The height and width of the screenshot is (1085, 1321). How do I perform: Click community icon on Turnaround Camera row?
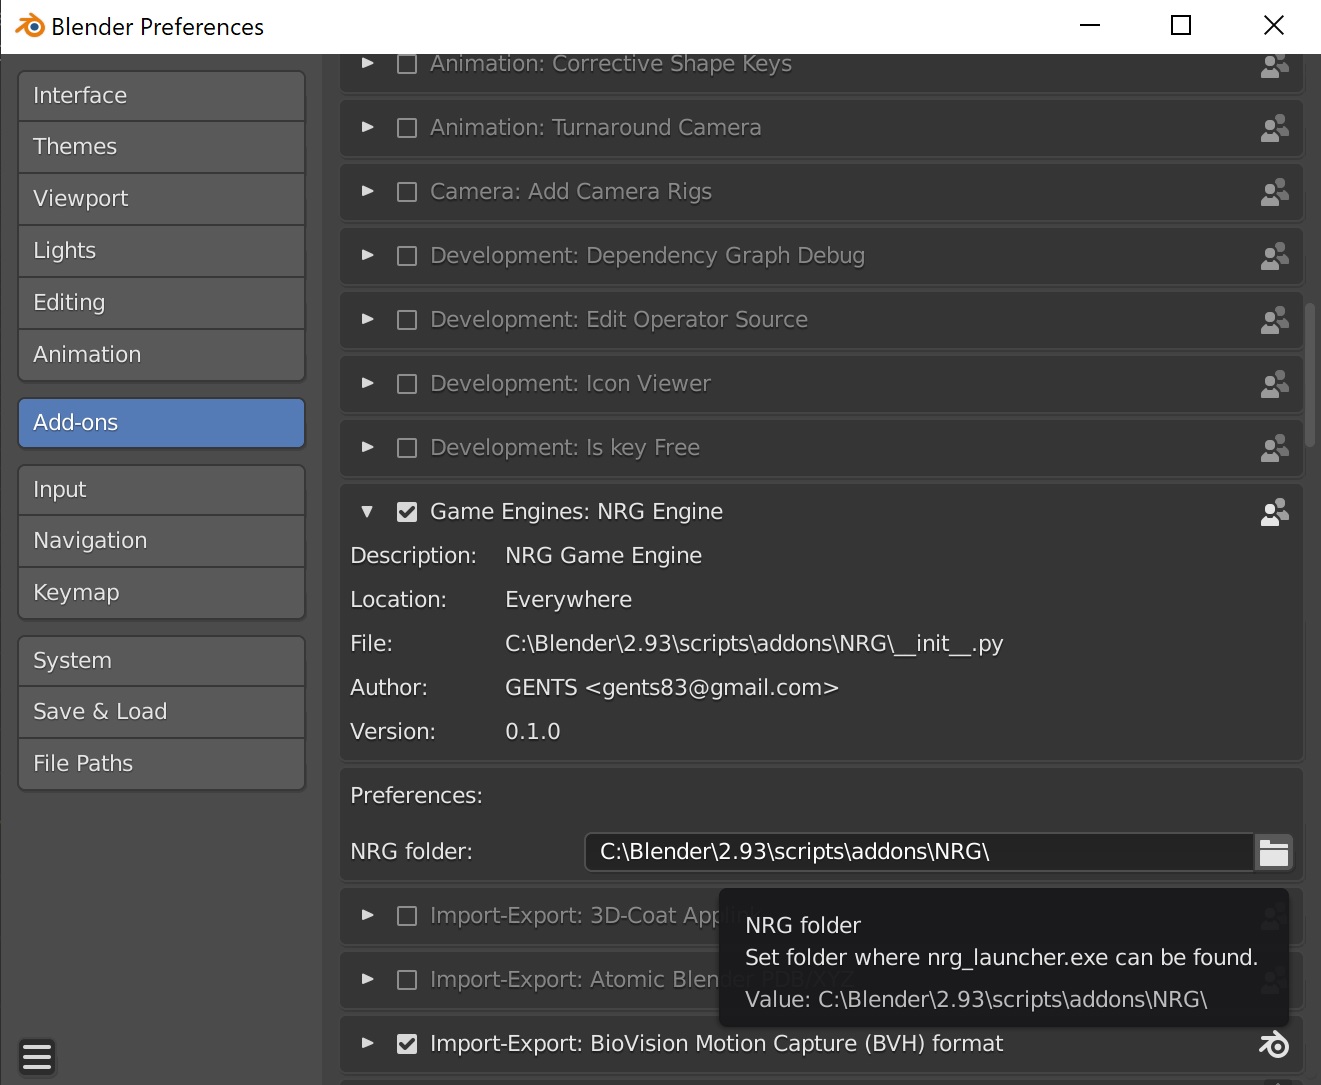(1274, 128)
